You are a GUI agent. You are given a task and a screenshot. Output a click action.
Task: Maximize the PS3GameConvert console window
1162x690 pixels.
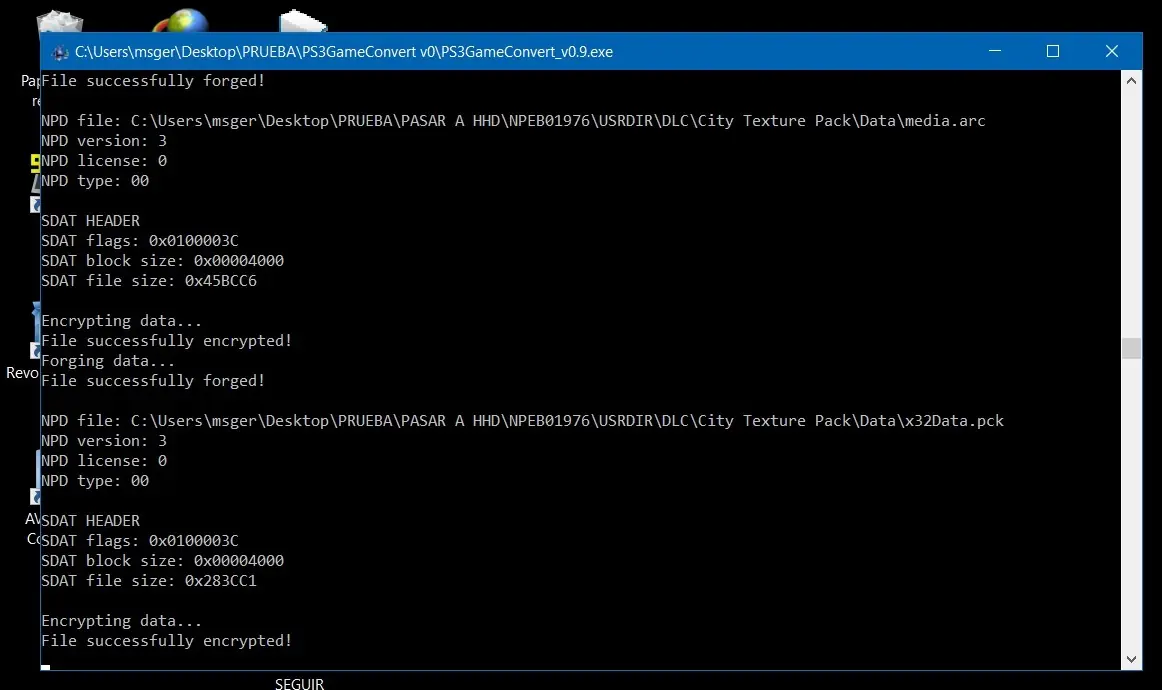tap(1052, 51)
